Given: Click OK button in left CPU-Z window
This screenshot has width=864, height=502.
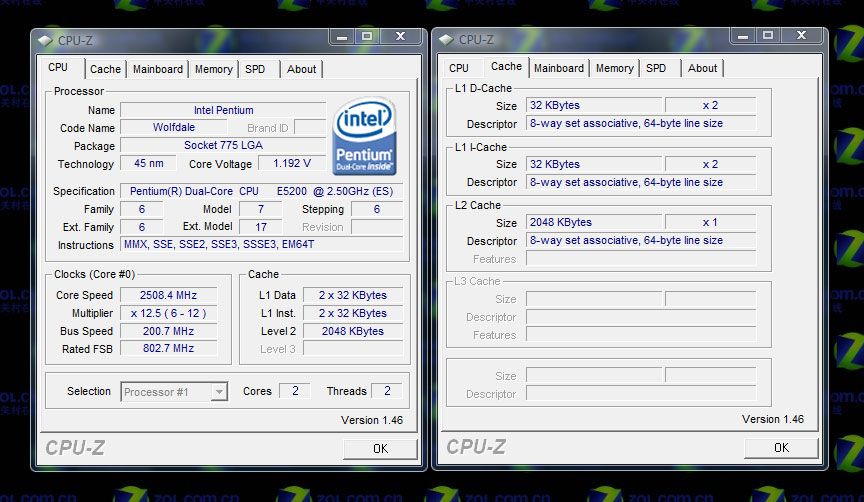Looking at the screenshot, I should (x=380, y=449).
